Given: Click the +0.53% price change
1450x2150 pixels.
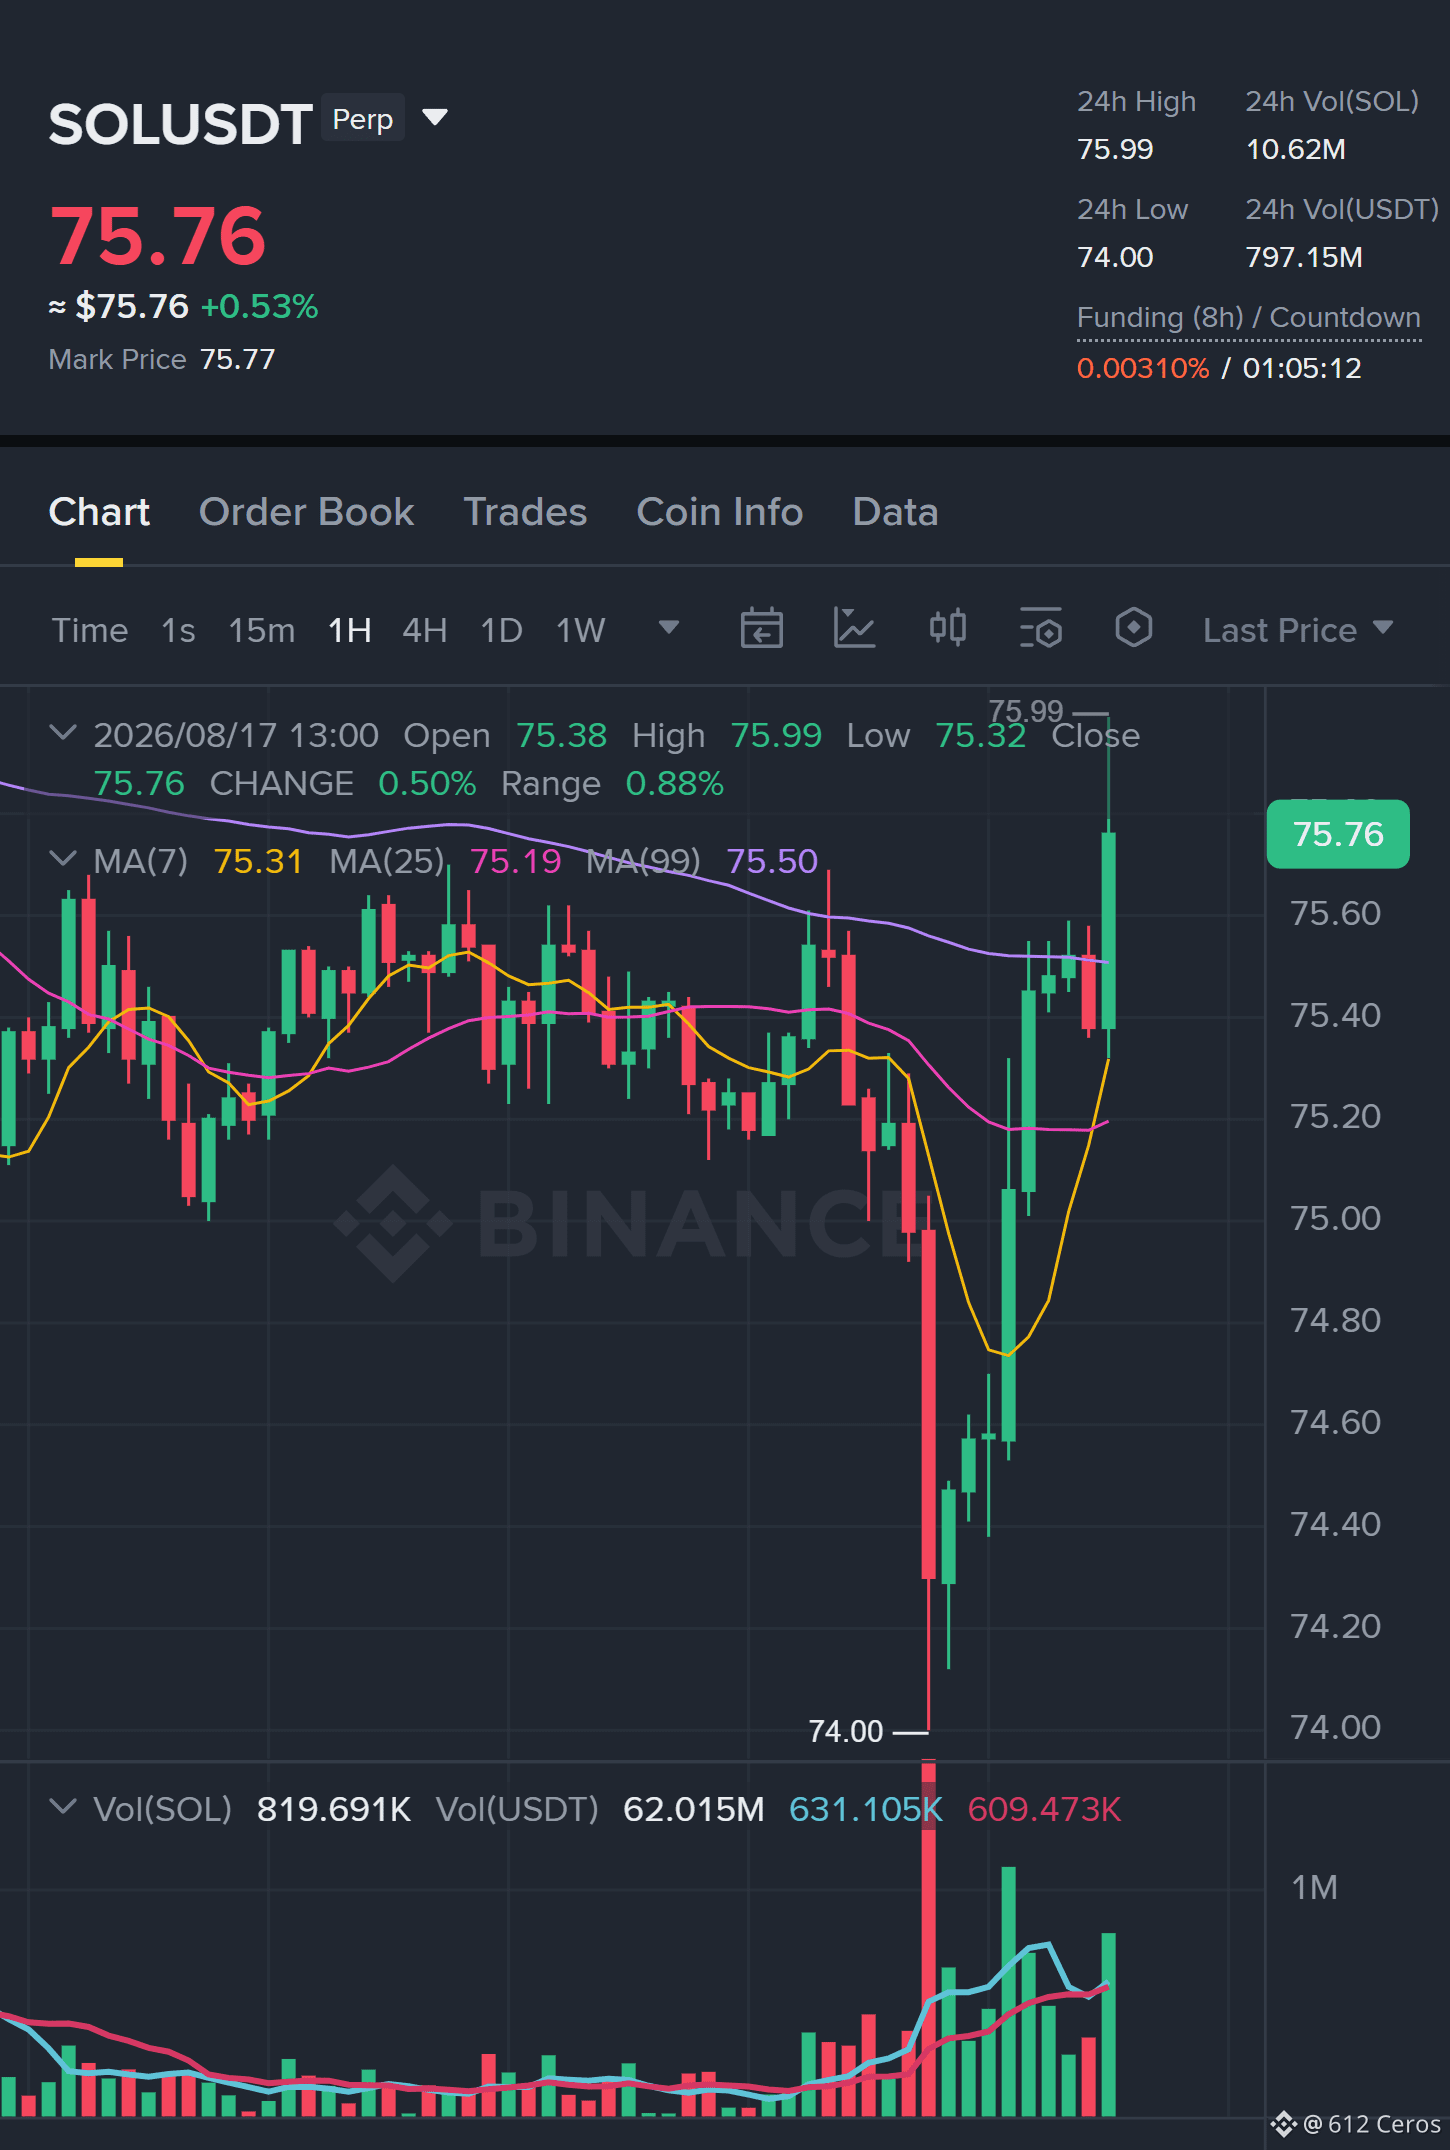Looking at the screenshot, I should point(259,306).
